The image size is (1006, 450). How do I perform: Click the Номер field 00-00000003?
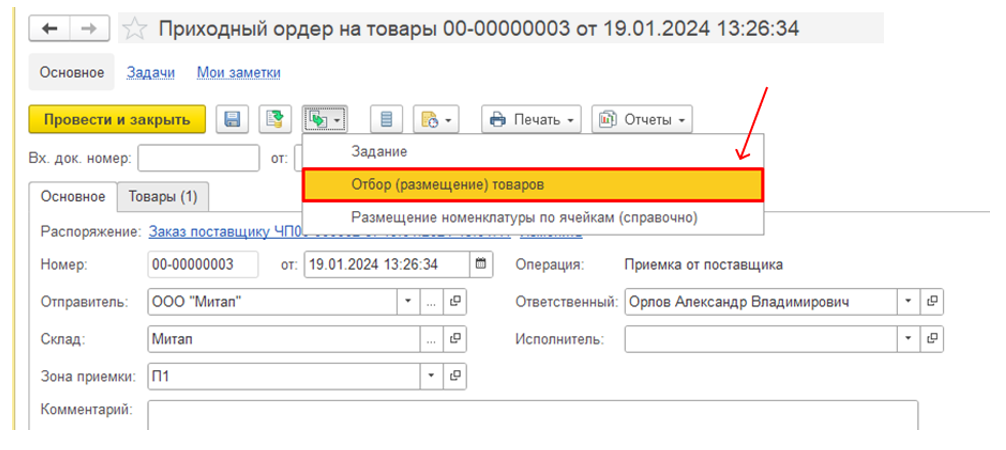(203, 264)
